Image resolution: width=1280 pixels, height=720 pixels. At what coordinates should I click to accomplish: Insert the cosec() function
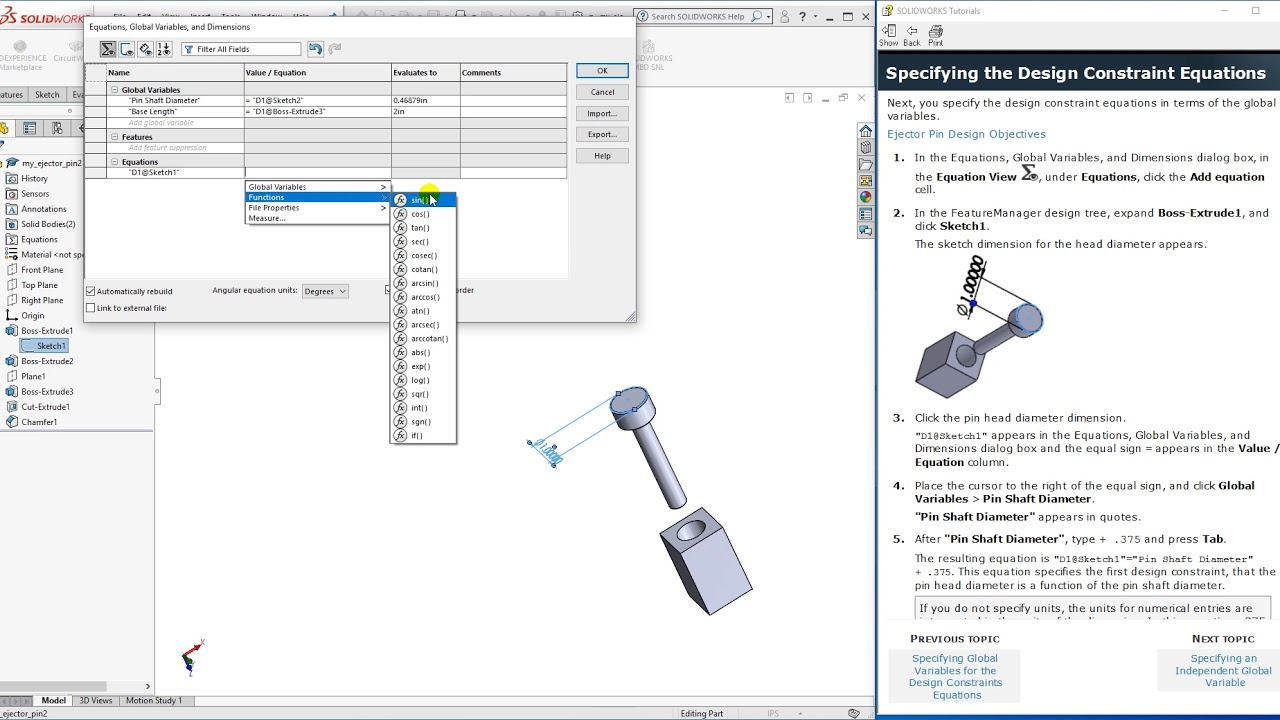click(423, 256)
